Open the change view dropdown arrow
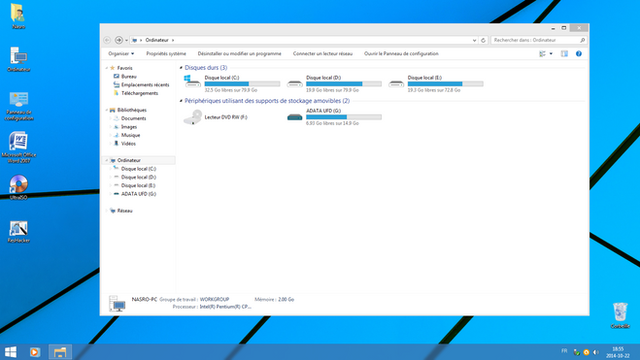 click(x=551, y=54)
